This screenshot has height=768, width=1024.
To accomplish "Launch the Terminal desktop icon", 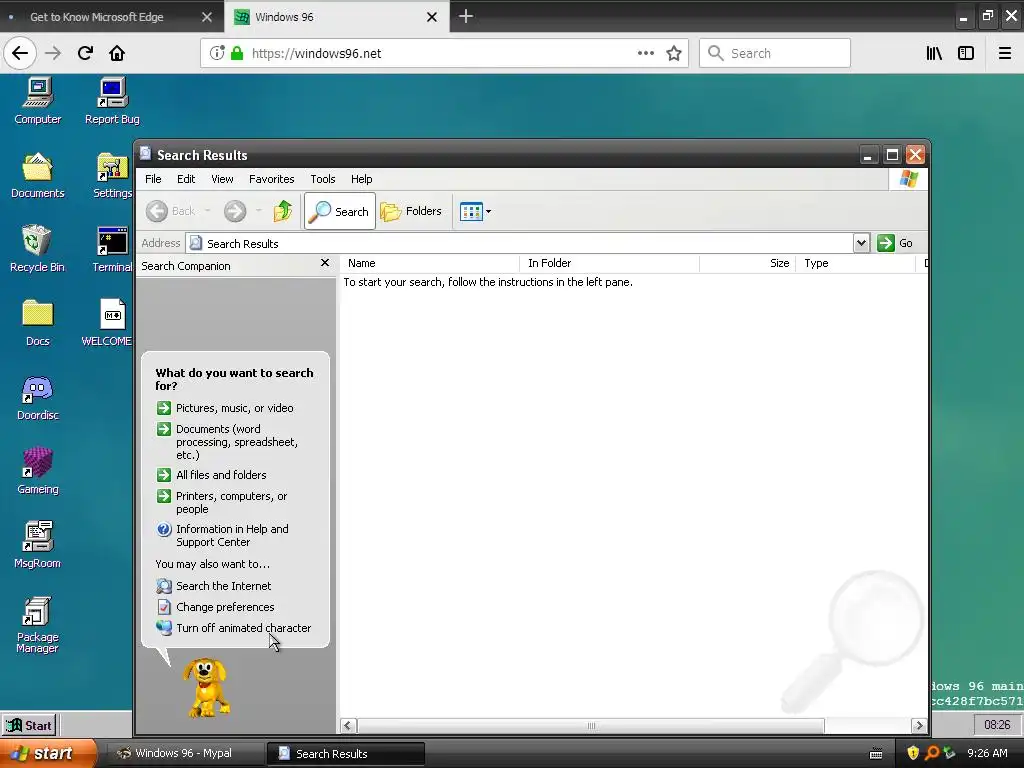I will point(112,249).
